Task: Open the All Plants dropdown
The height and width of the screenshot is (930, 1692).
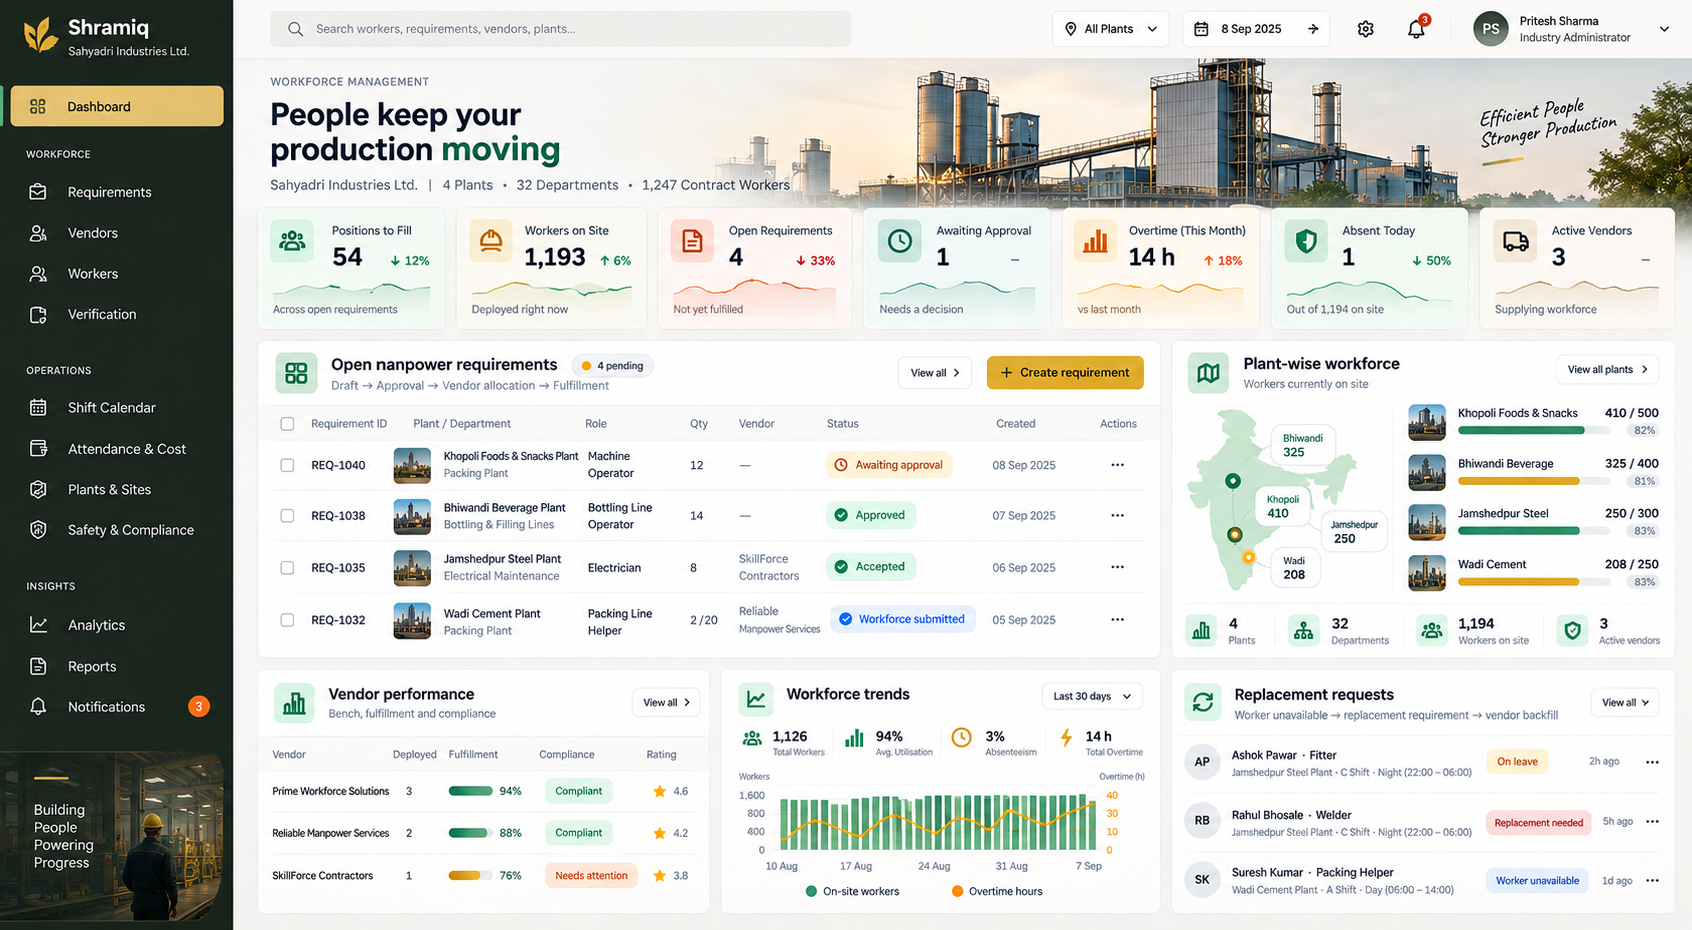Action: pyautogui.click(x=1110, y=29)
